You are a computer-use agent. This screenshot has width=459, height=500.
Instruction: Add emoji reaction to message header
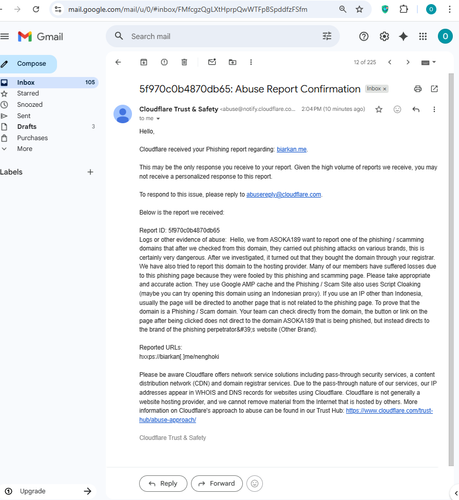click(x=397, y=109)
